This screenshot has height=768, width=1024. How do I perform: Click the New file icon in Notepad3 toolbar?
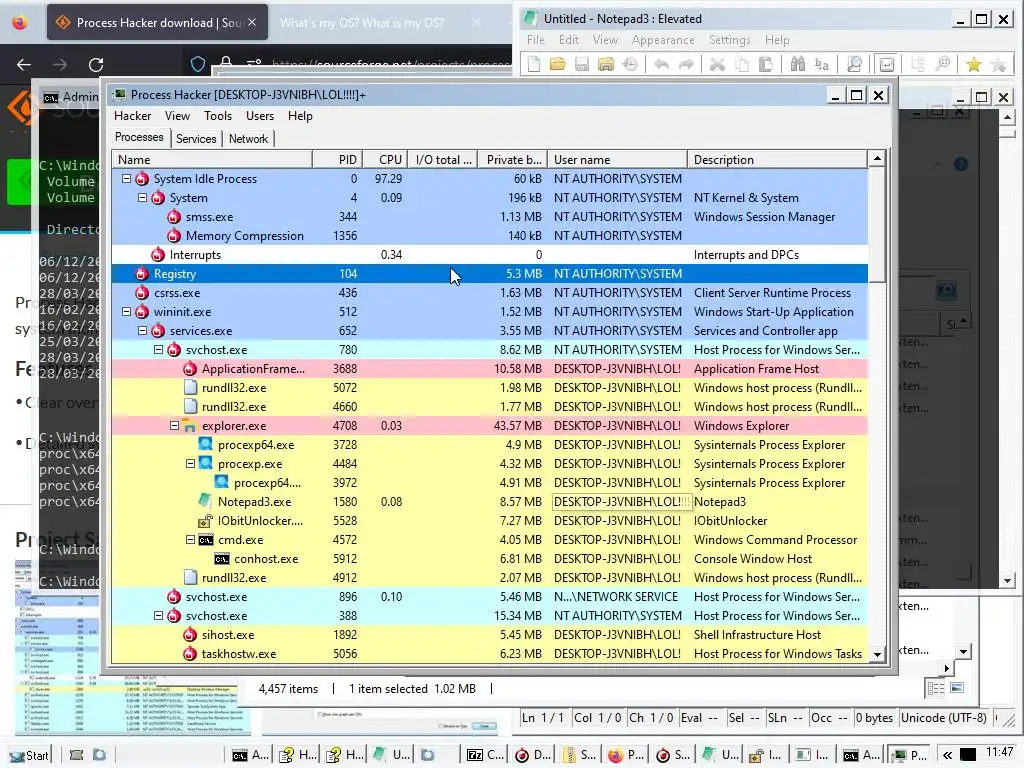pos(534,64)
